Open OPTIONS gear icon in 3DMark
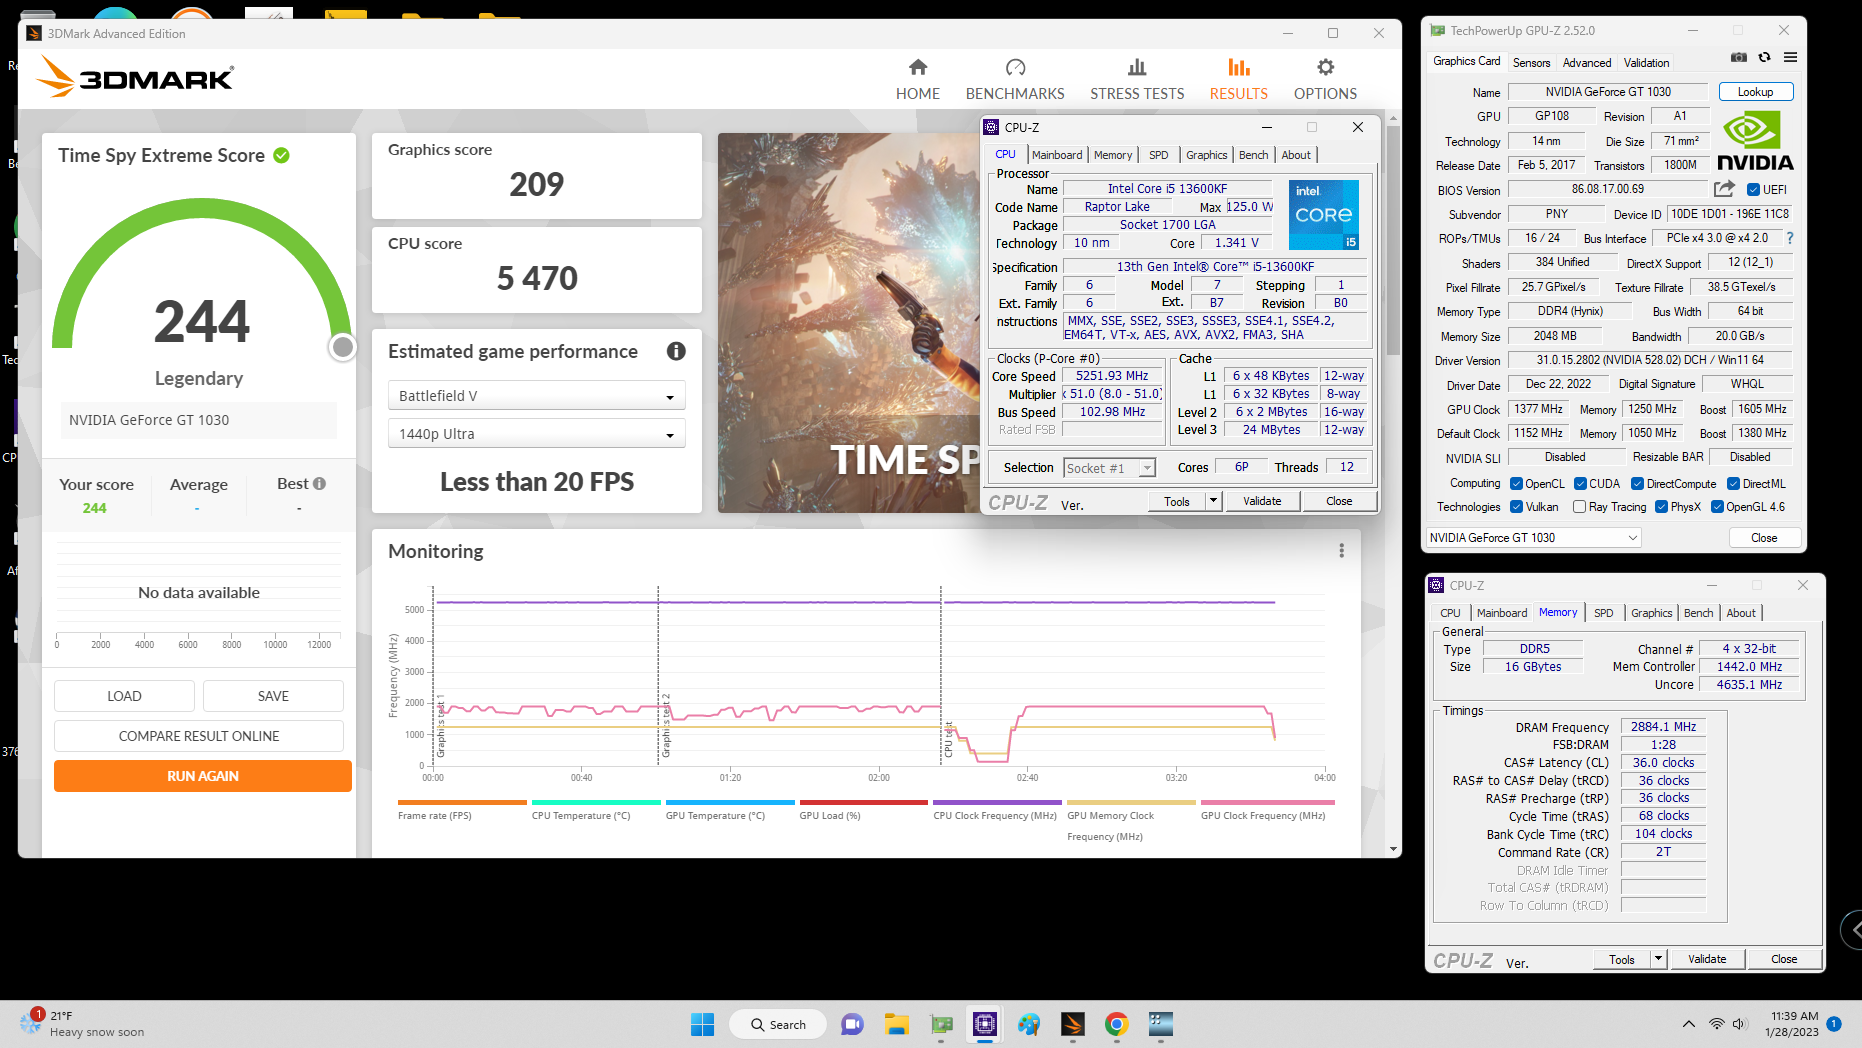Screen dimensions: 1862x1048 click(x=1325, y=67)
